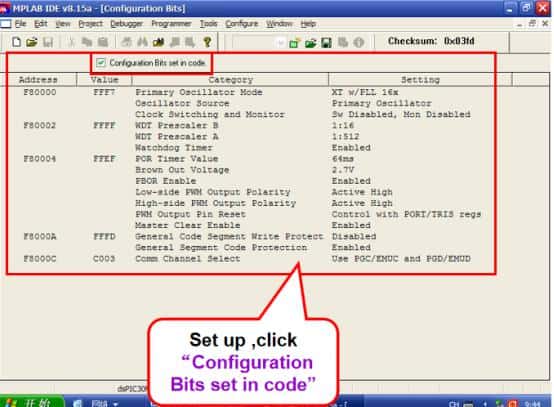The height and width of the screenshot is (407, 554).
Task: Click the New Project green icon
Action: pyautogui.click(x=294, y=43)
